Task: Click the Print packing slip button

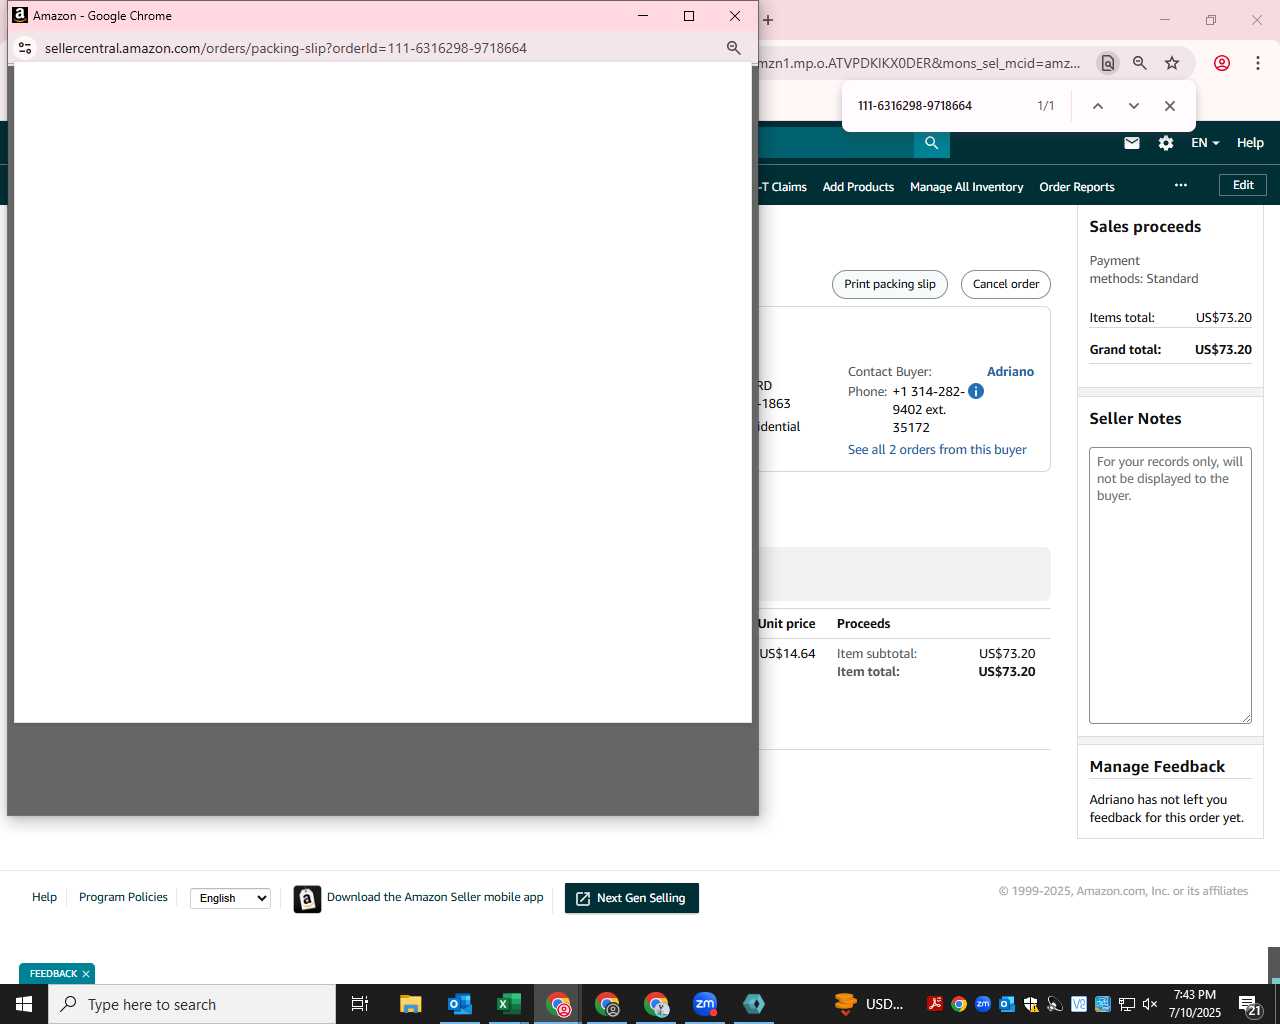Action: (889, 284)
